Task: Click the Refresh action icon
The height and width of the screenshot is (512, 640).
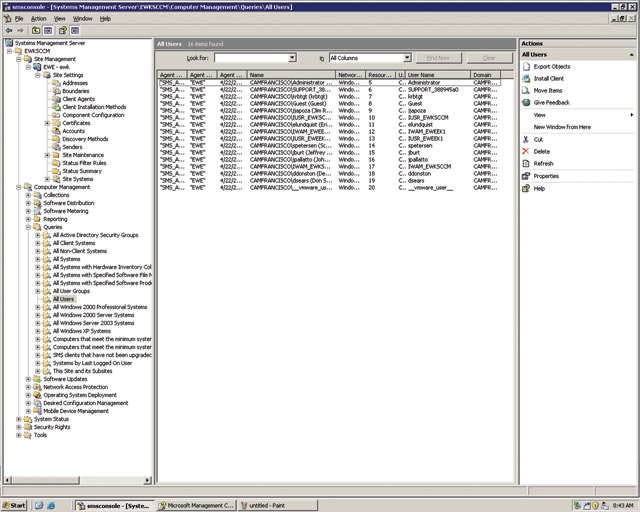Action: pyautogui.click(x=526, y=164)
